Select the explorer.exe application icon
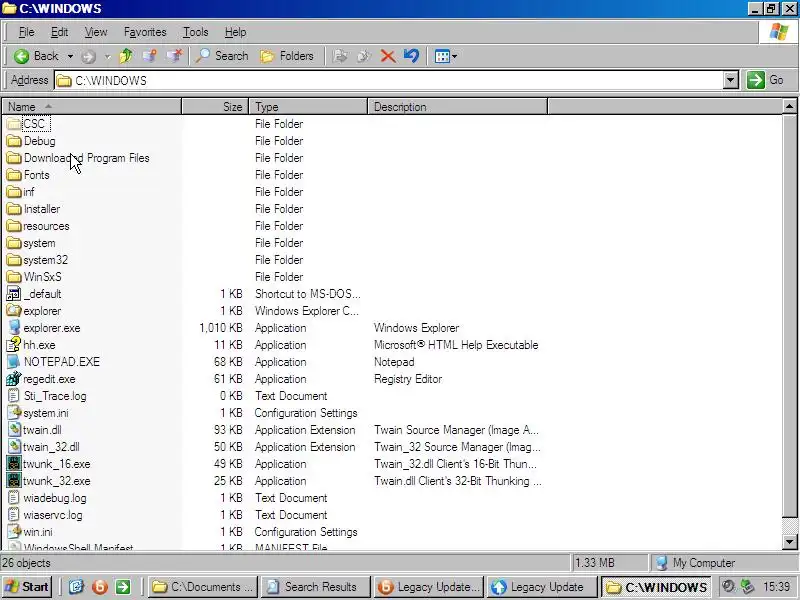The height and width of the screenshot is (600, 800). click(x=14, y=328)
